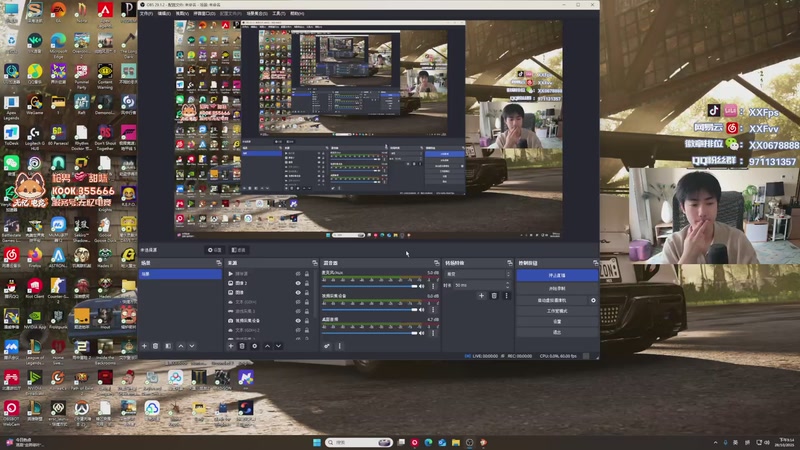Delete selected source with Sources panel trash icon
This screenshot has width=800, height=450.
pos(242,346)
